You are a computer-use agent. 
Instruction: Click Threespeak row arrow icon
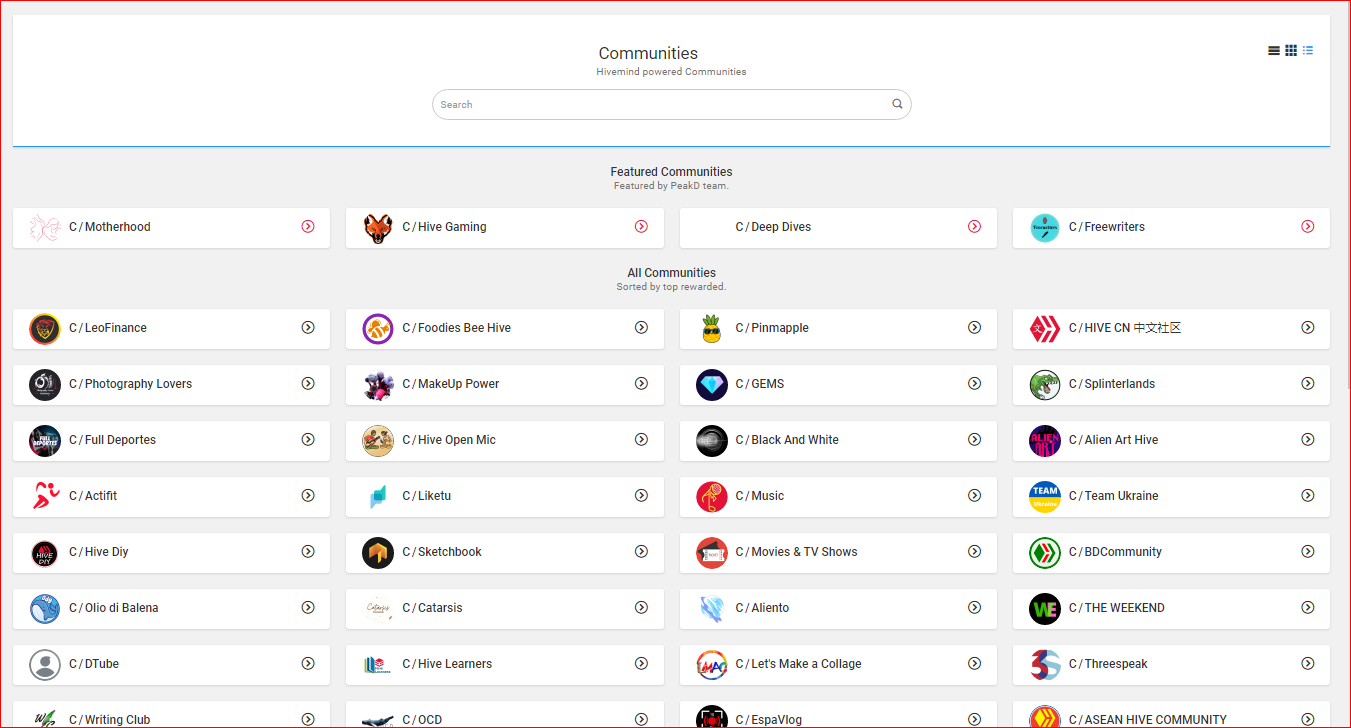(x=1307, y=664)
